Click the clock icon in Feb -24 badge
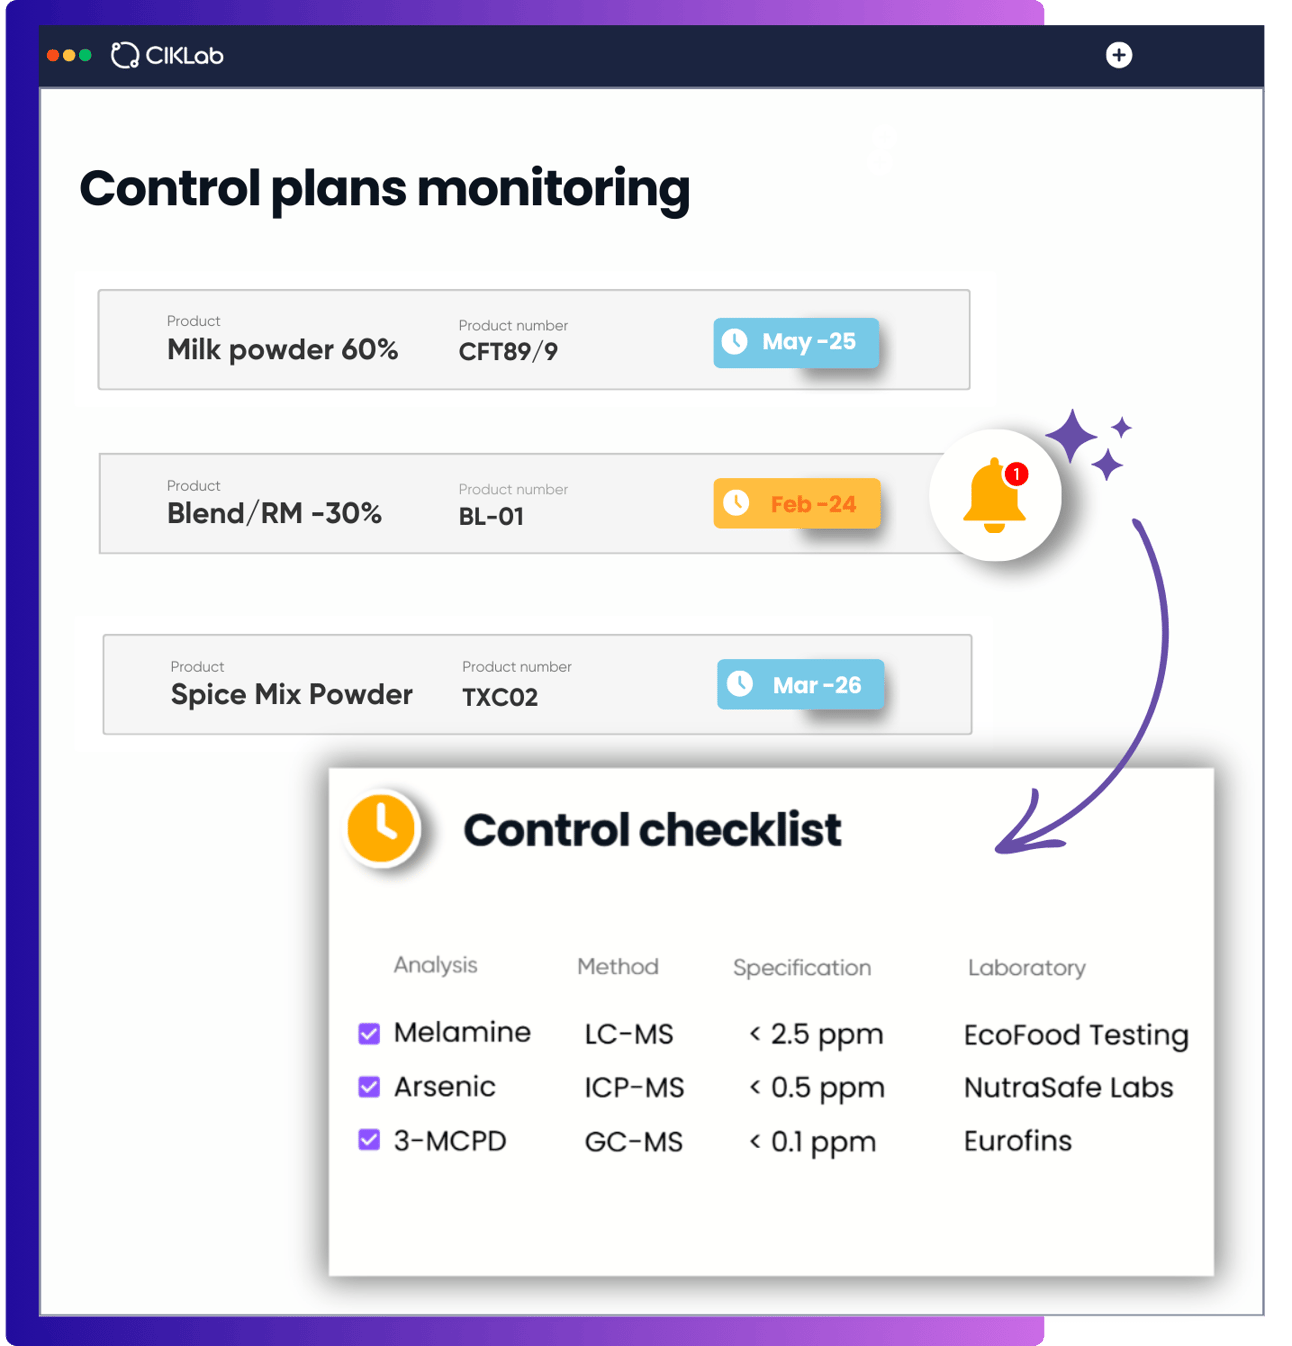The height and width of the screenshot is (1346, 1292). 736,503
